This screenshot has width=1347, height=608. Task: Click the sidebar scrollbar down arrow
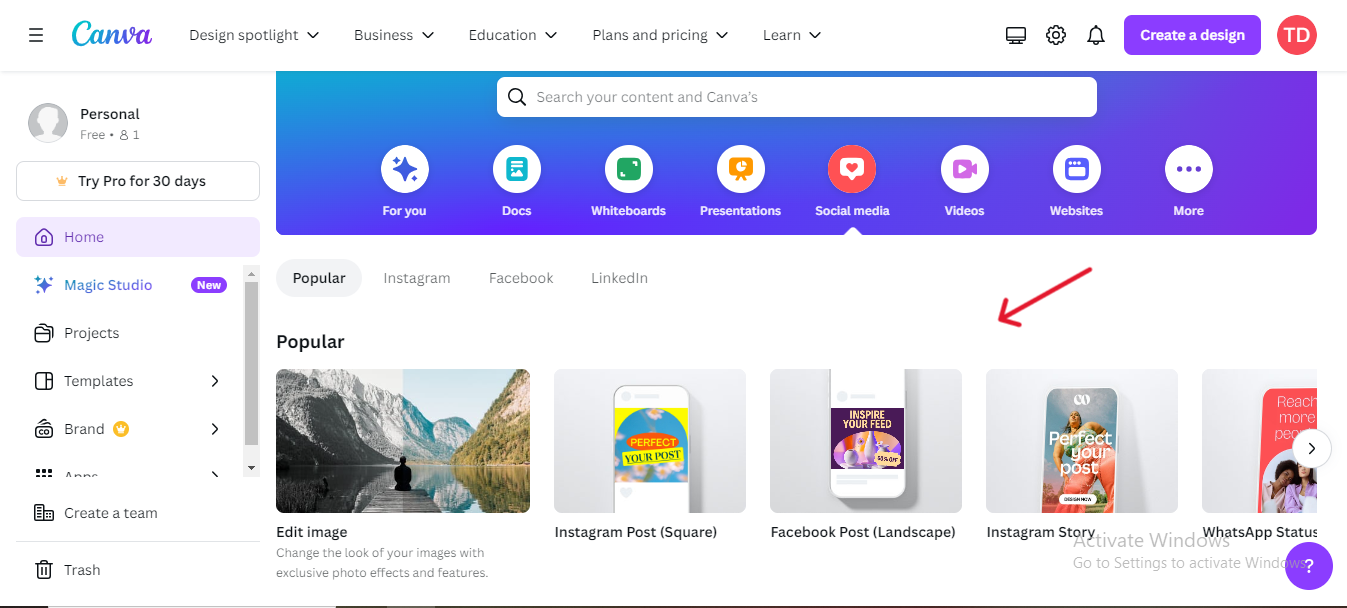251,468
